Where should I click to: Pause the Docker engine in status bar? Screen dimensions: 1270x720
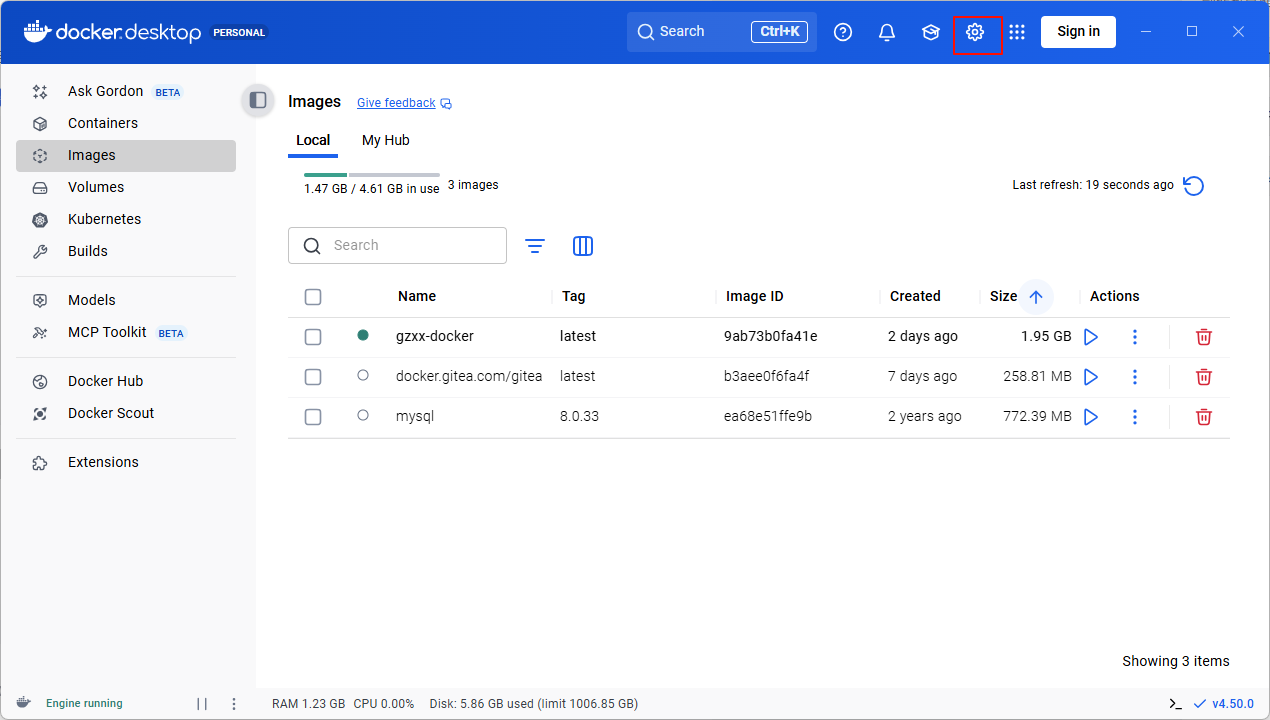[x=202, y=704]
